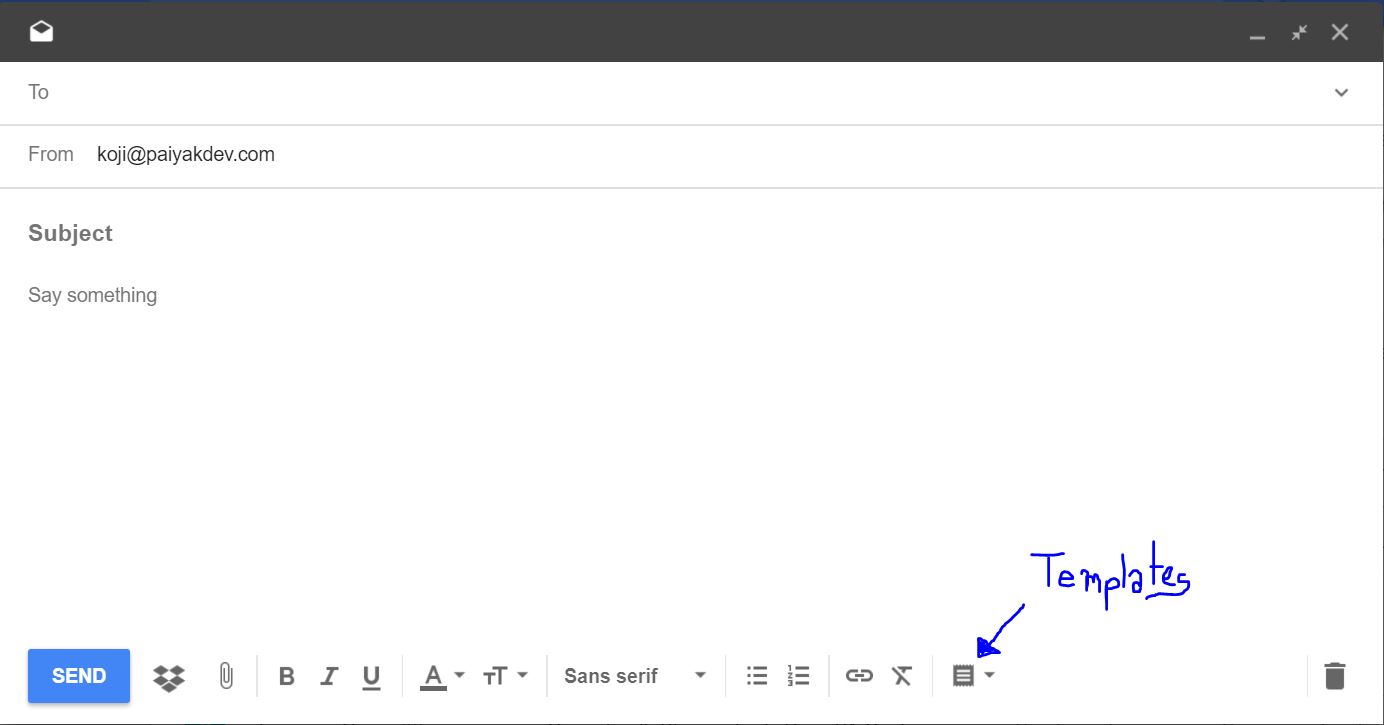The height and width of the screenshot is (725, 1384).
Task: Attach a file with the paperclip icon
Action: [226, 677]
